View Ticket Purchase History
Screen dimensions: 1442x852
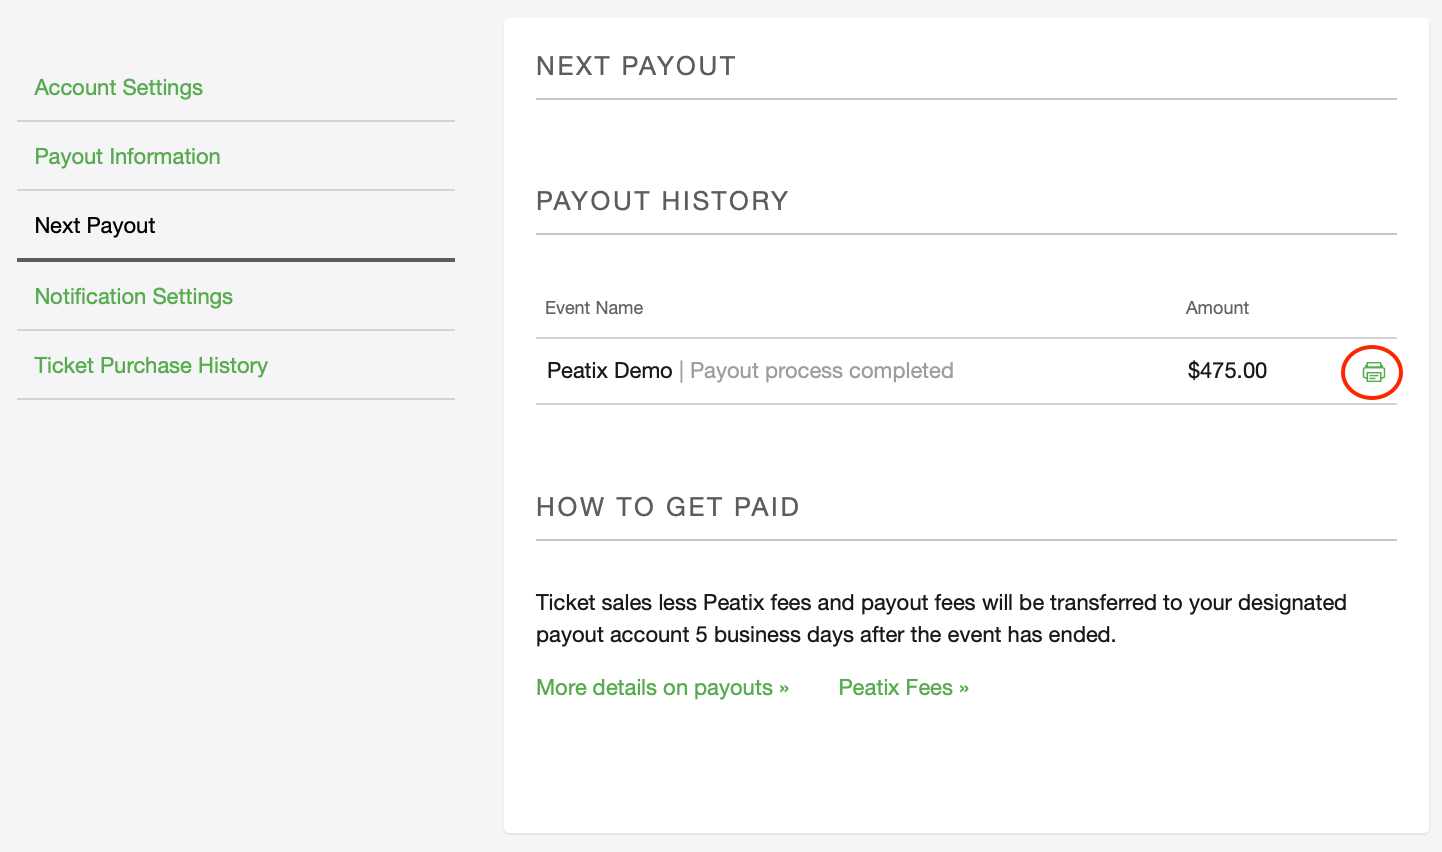(x=151, y=365)
